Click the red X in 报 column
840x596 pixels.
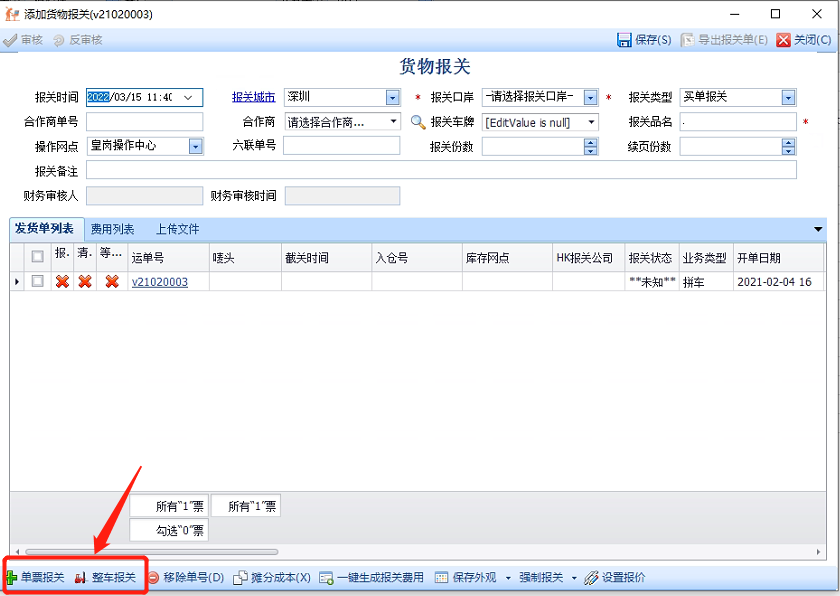pos(62,282)
